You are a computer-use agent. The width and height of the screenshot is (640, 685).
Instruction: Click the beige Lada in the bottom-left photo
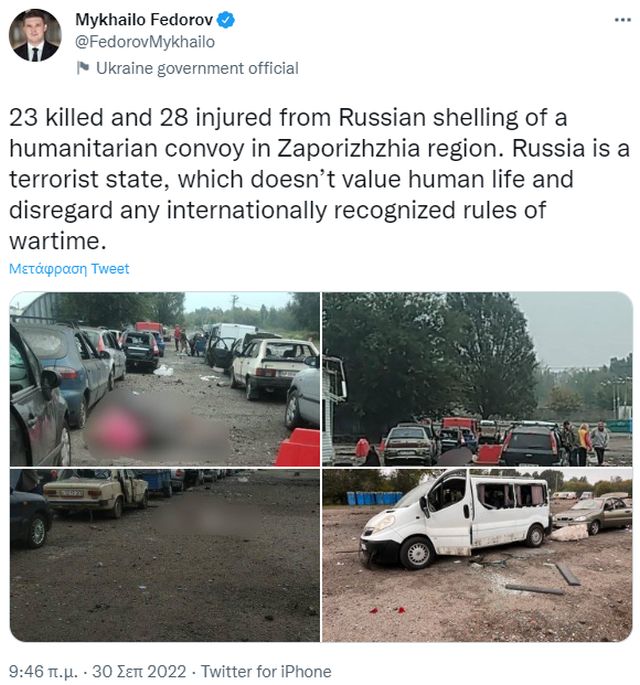[95, 491]
